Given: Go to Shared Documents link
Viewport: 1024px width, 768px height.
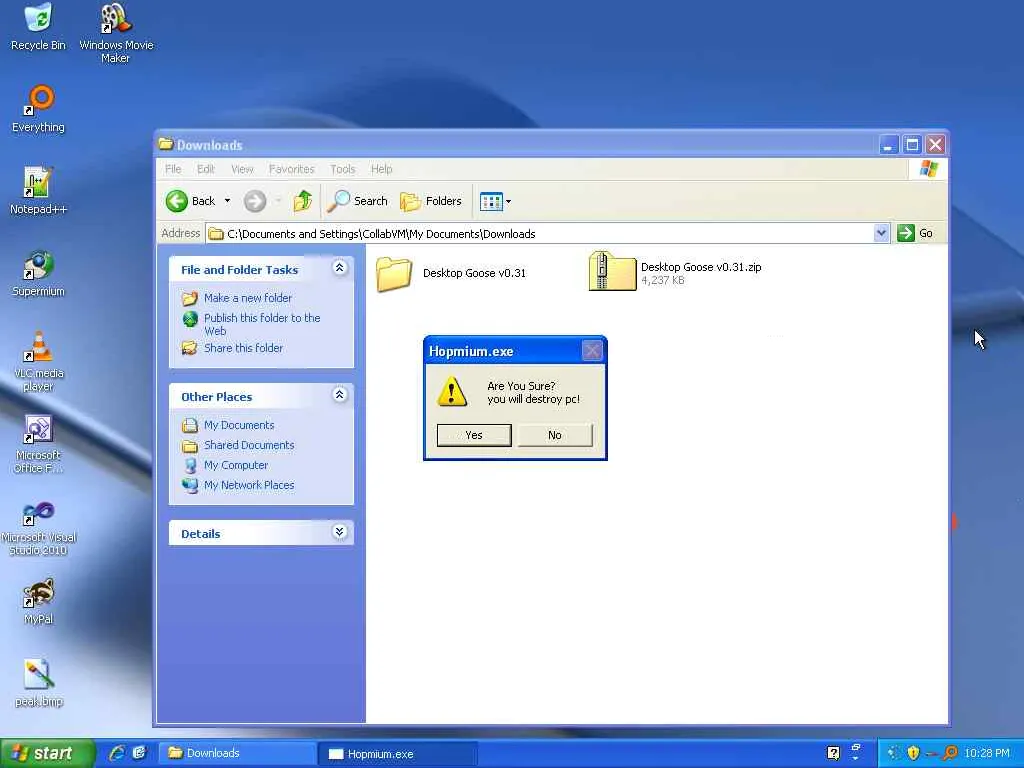Looking at the screenshot, I should pyautogui.click(x=249, y=445).
